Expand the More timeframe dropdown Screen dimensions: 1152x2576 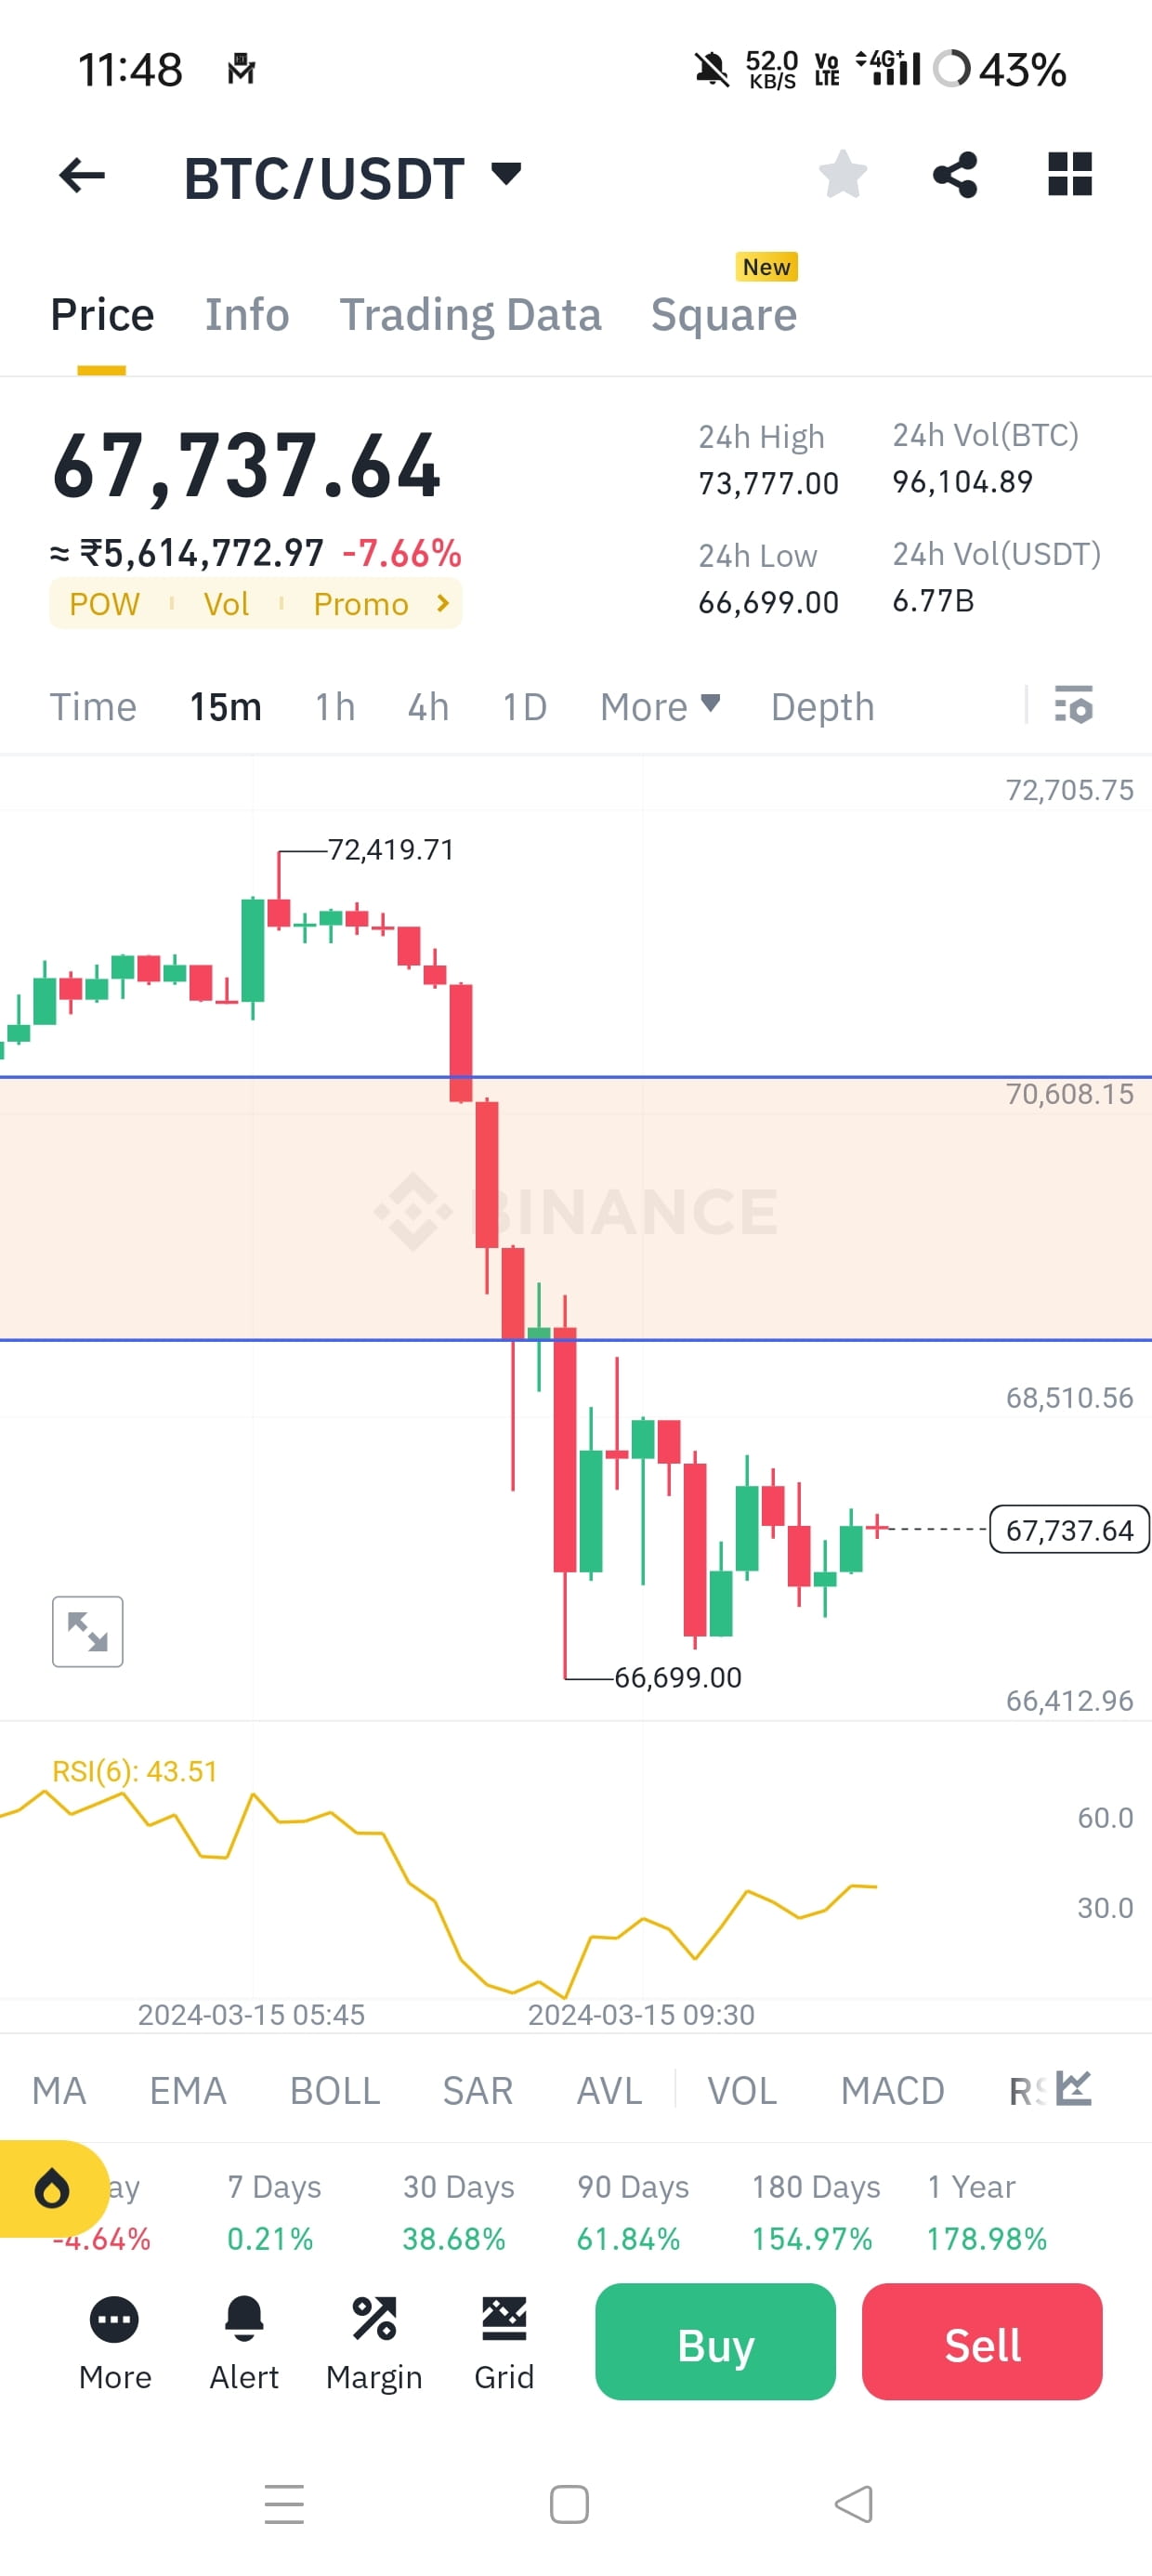tap(660, 707)
